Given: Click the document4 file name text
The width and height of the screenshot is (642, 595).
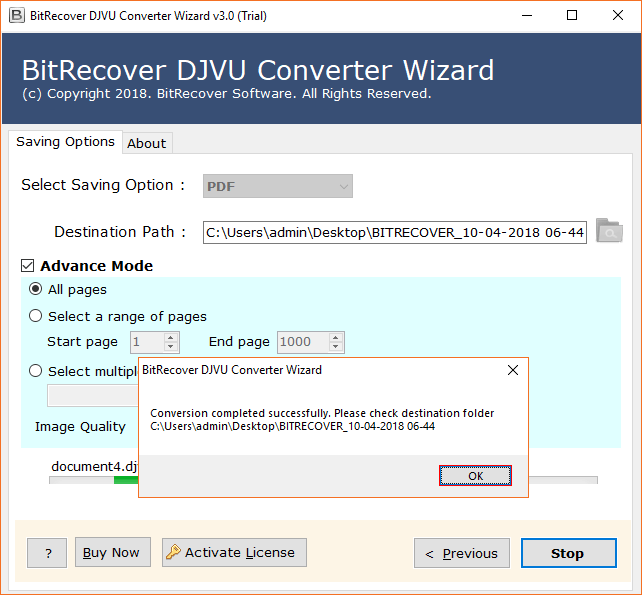Looking at the screenshot, I should 95,466.
